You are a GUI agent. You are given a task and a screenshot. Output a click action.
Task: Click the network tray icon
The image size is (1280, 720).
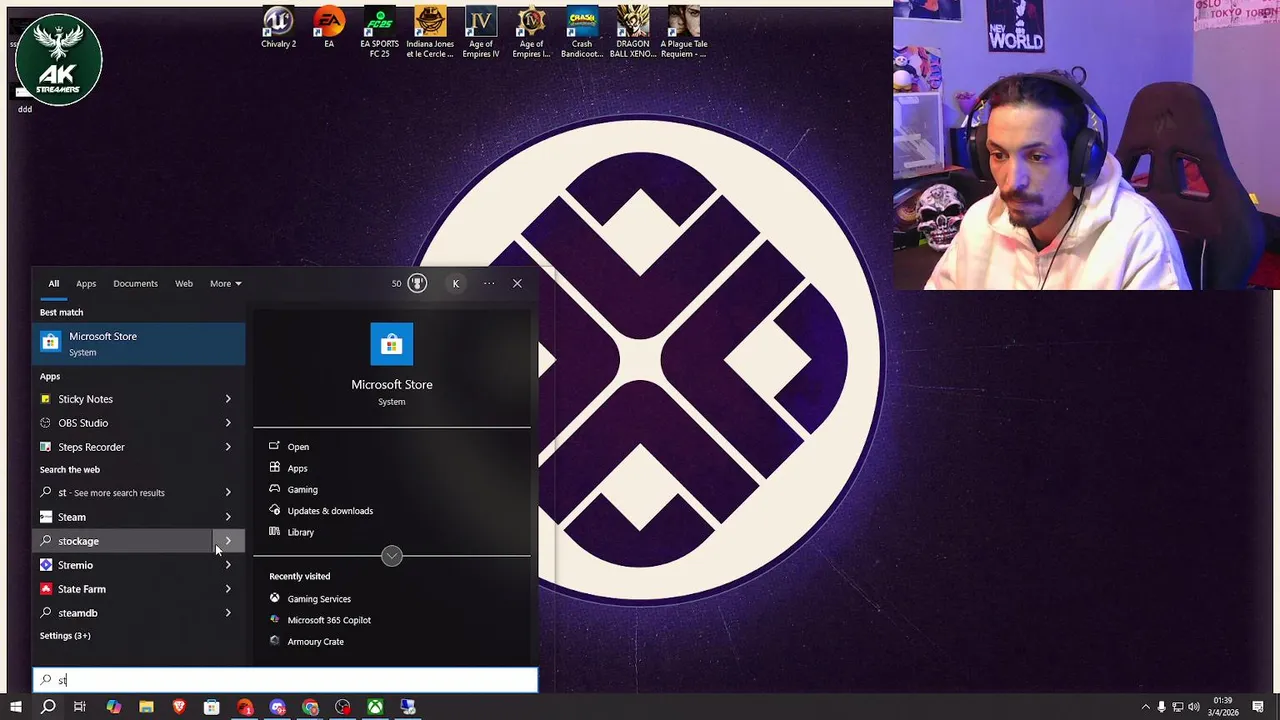point(1179,707)
